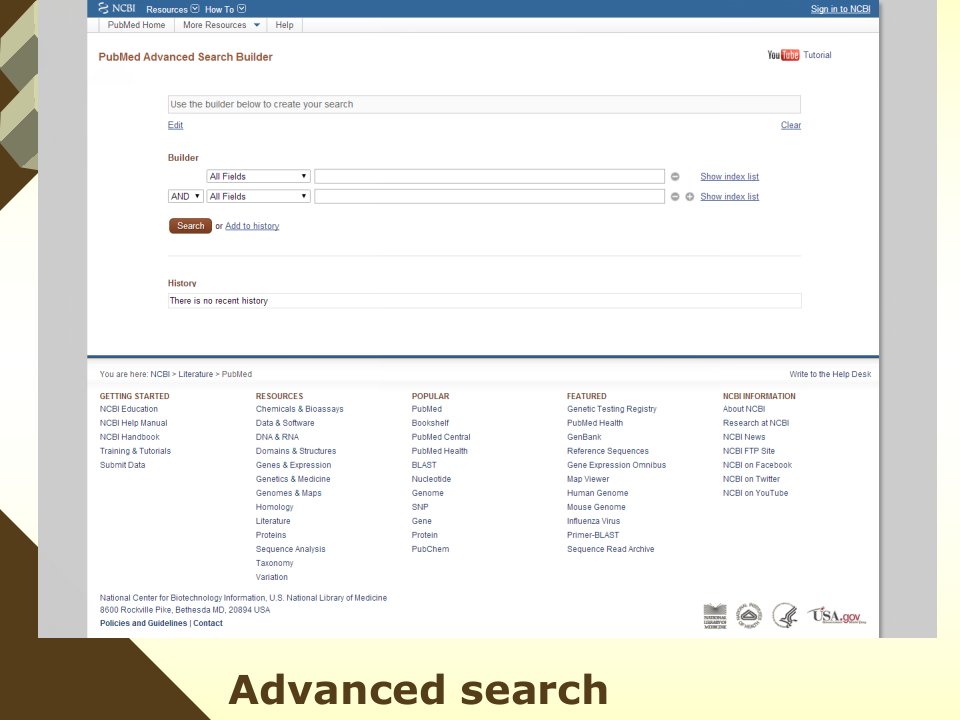Viewport: 960px width, 720px height.
Task: Open the About NCBI link
Action: pyautogui.click(x=743, y=409)
